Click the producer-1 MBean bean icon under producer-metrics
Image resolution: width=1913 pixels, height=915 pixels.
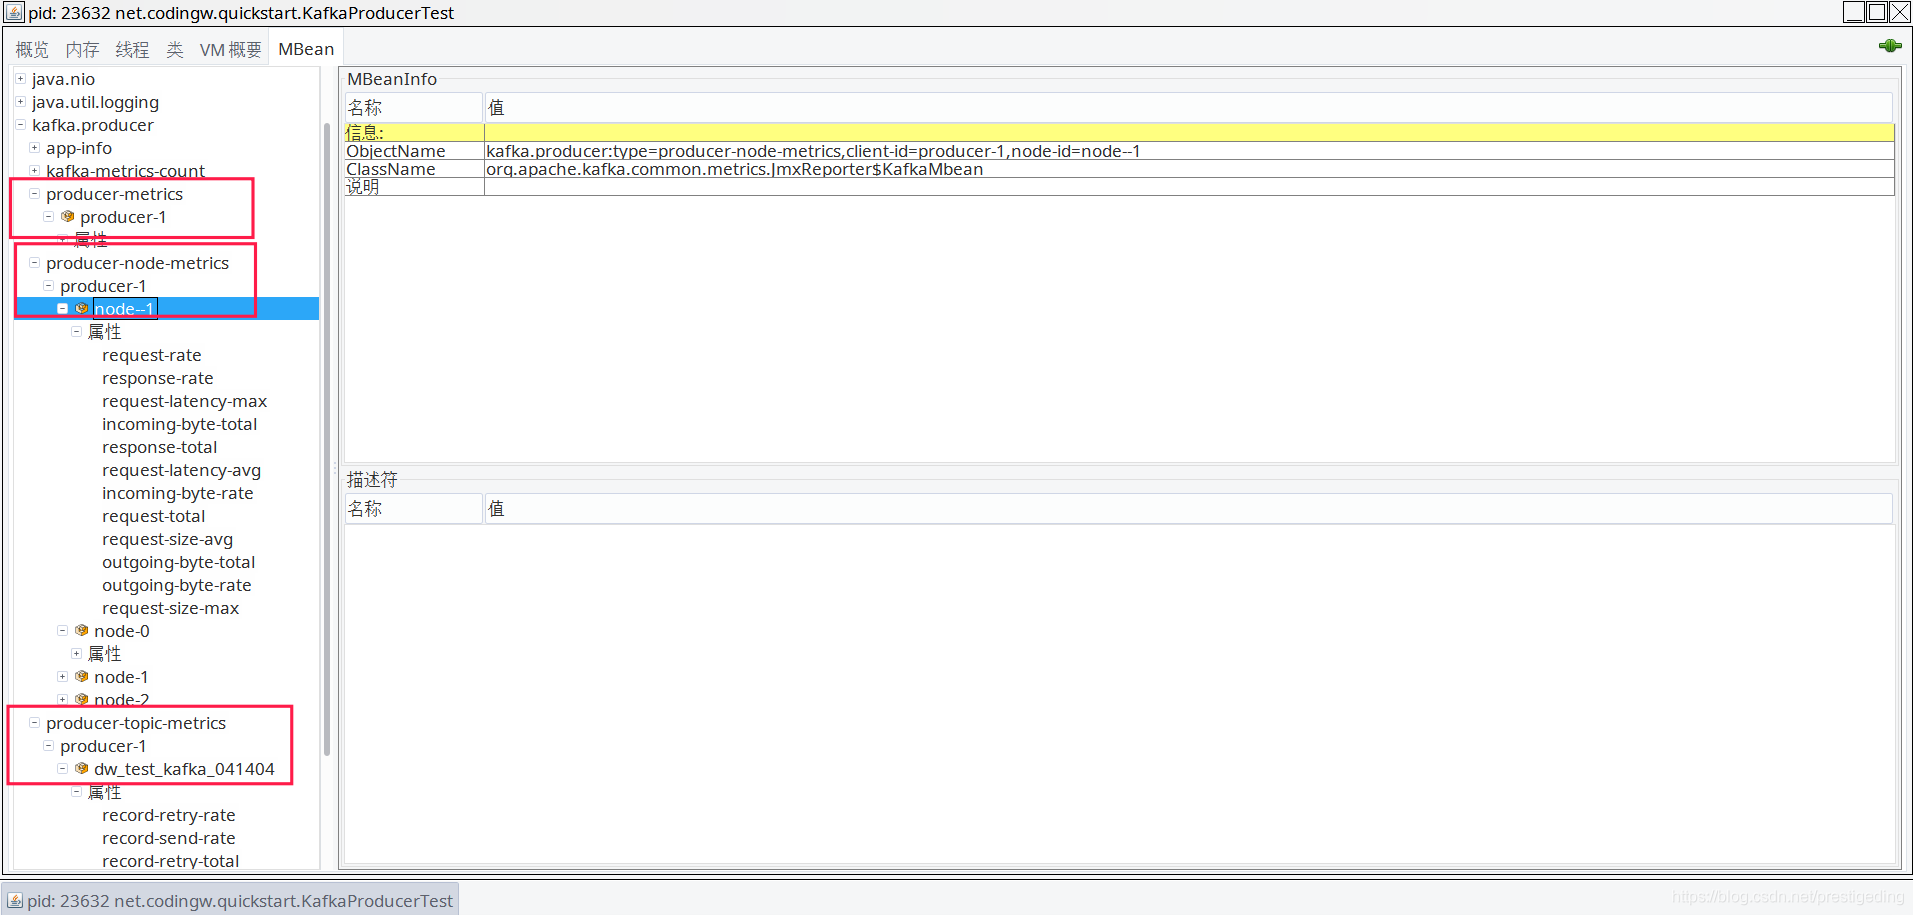tap(68, 216)
